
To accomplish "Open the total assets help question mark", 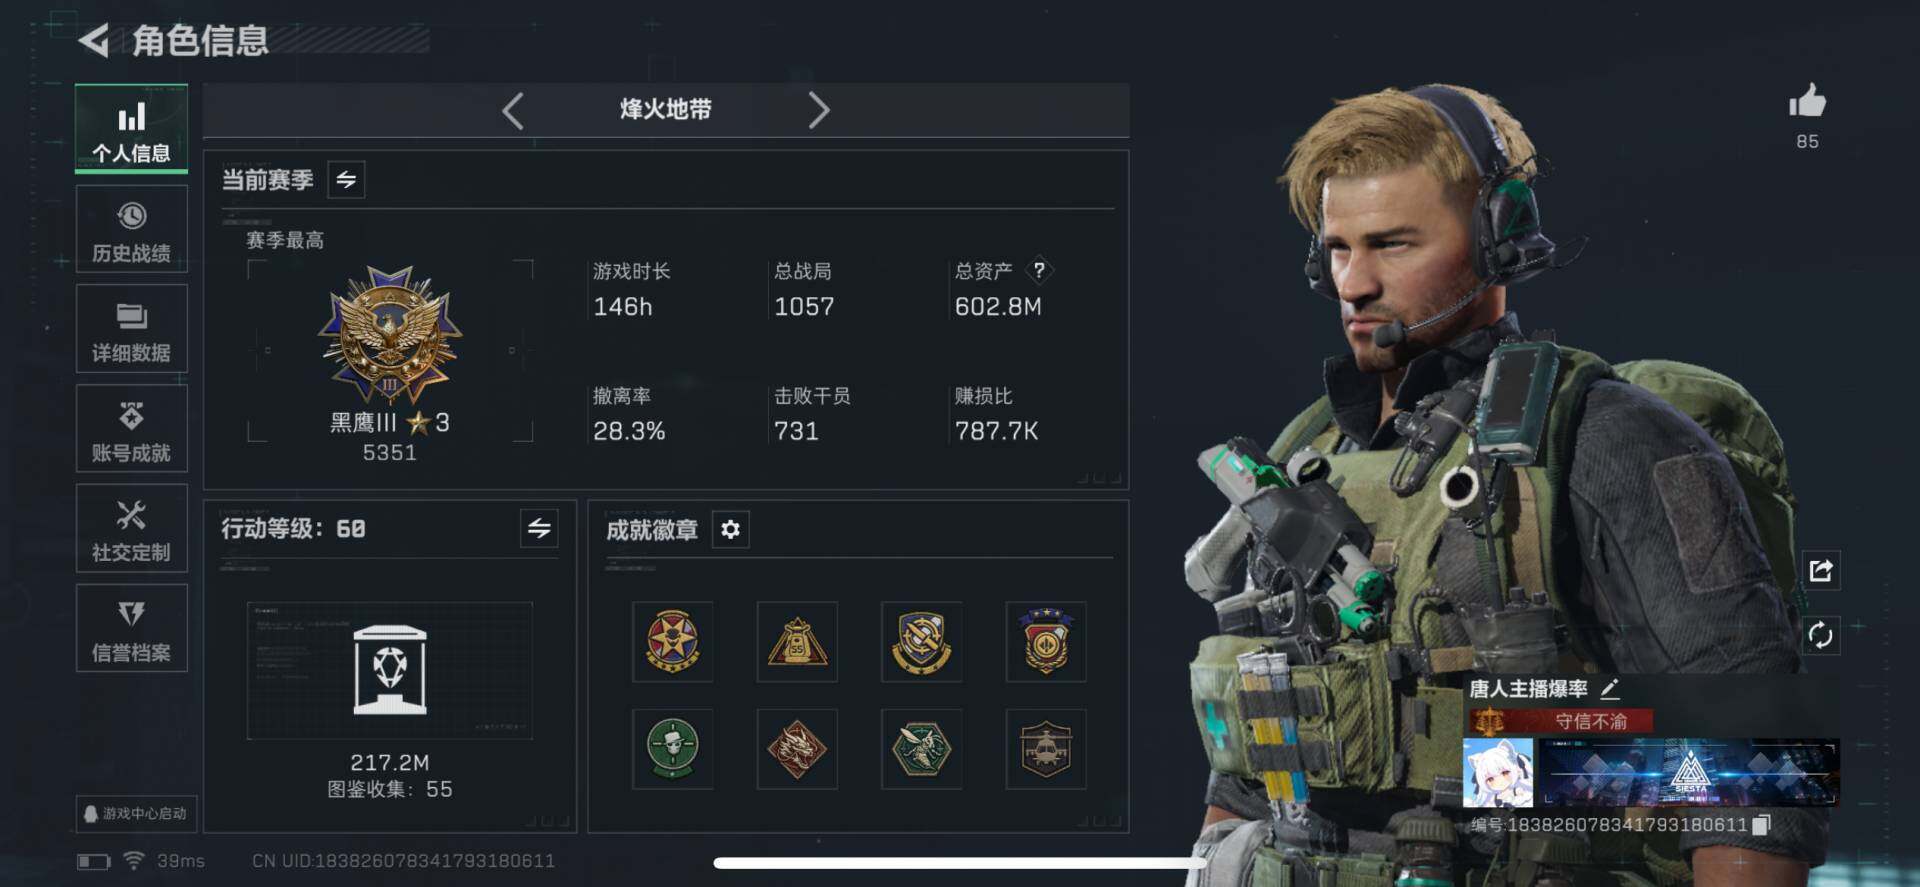I will pyautogui.click(x=1039, y=270).
